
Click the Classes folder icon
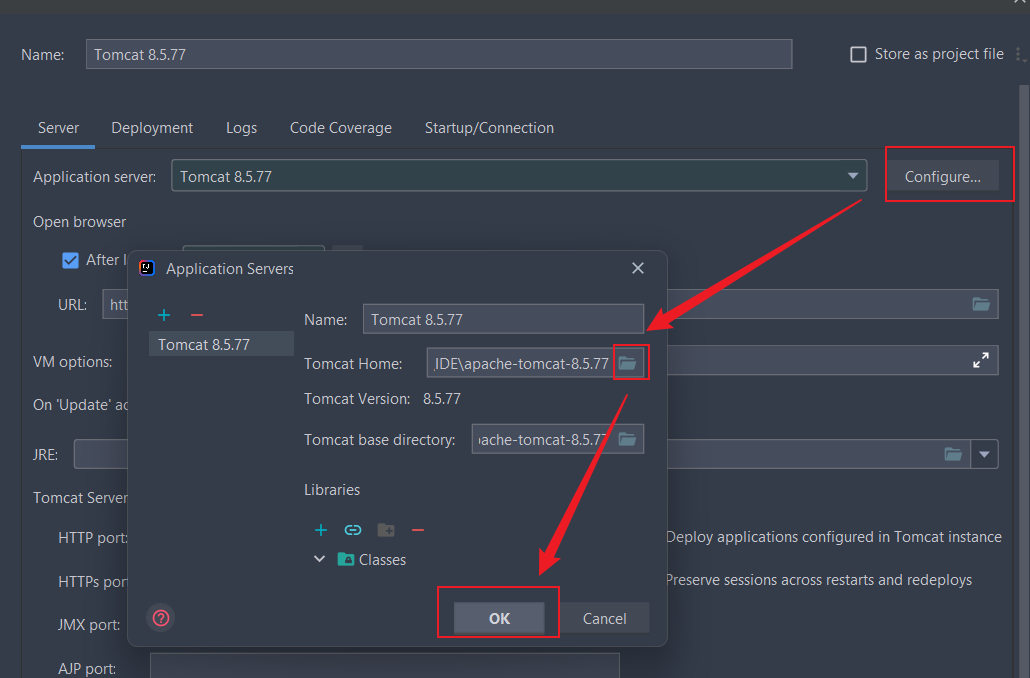pyautogui.click(x=346, y=559)
